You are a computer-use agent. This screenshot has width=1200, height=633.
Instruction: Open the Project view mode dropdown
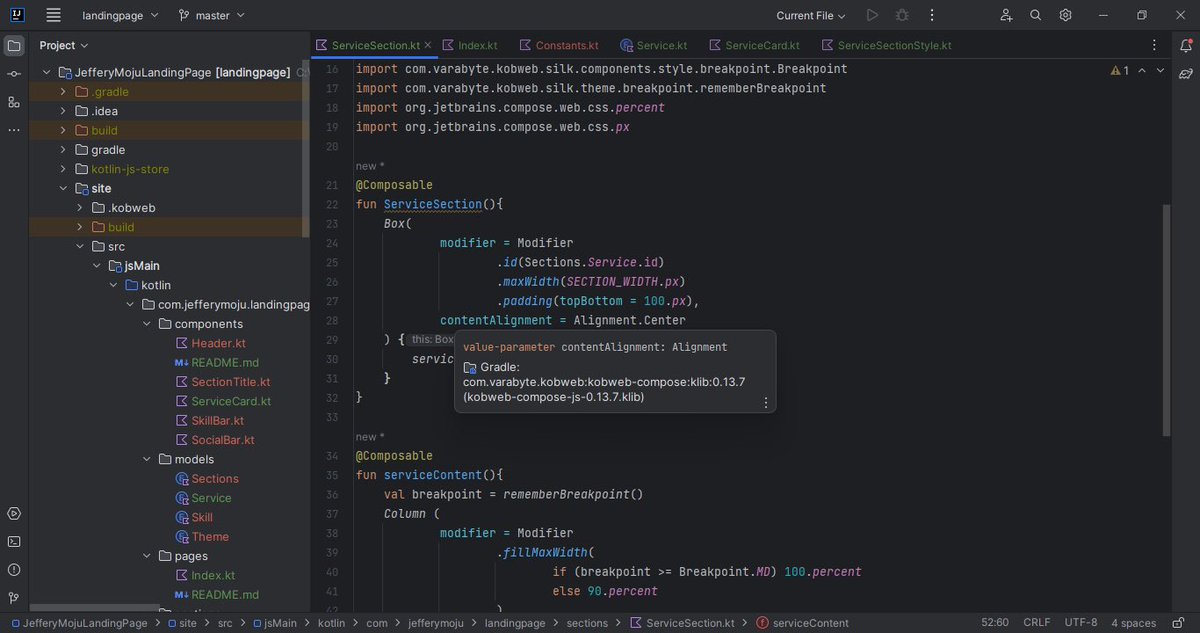[x=64, y=45]
